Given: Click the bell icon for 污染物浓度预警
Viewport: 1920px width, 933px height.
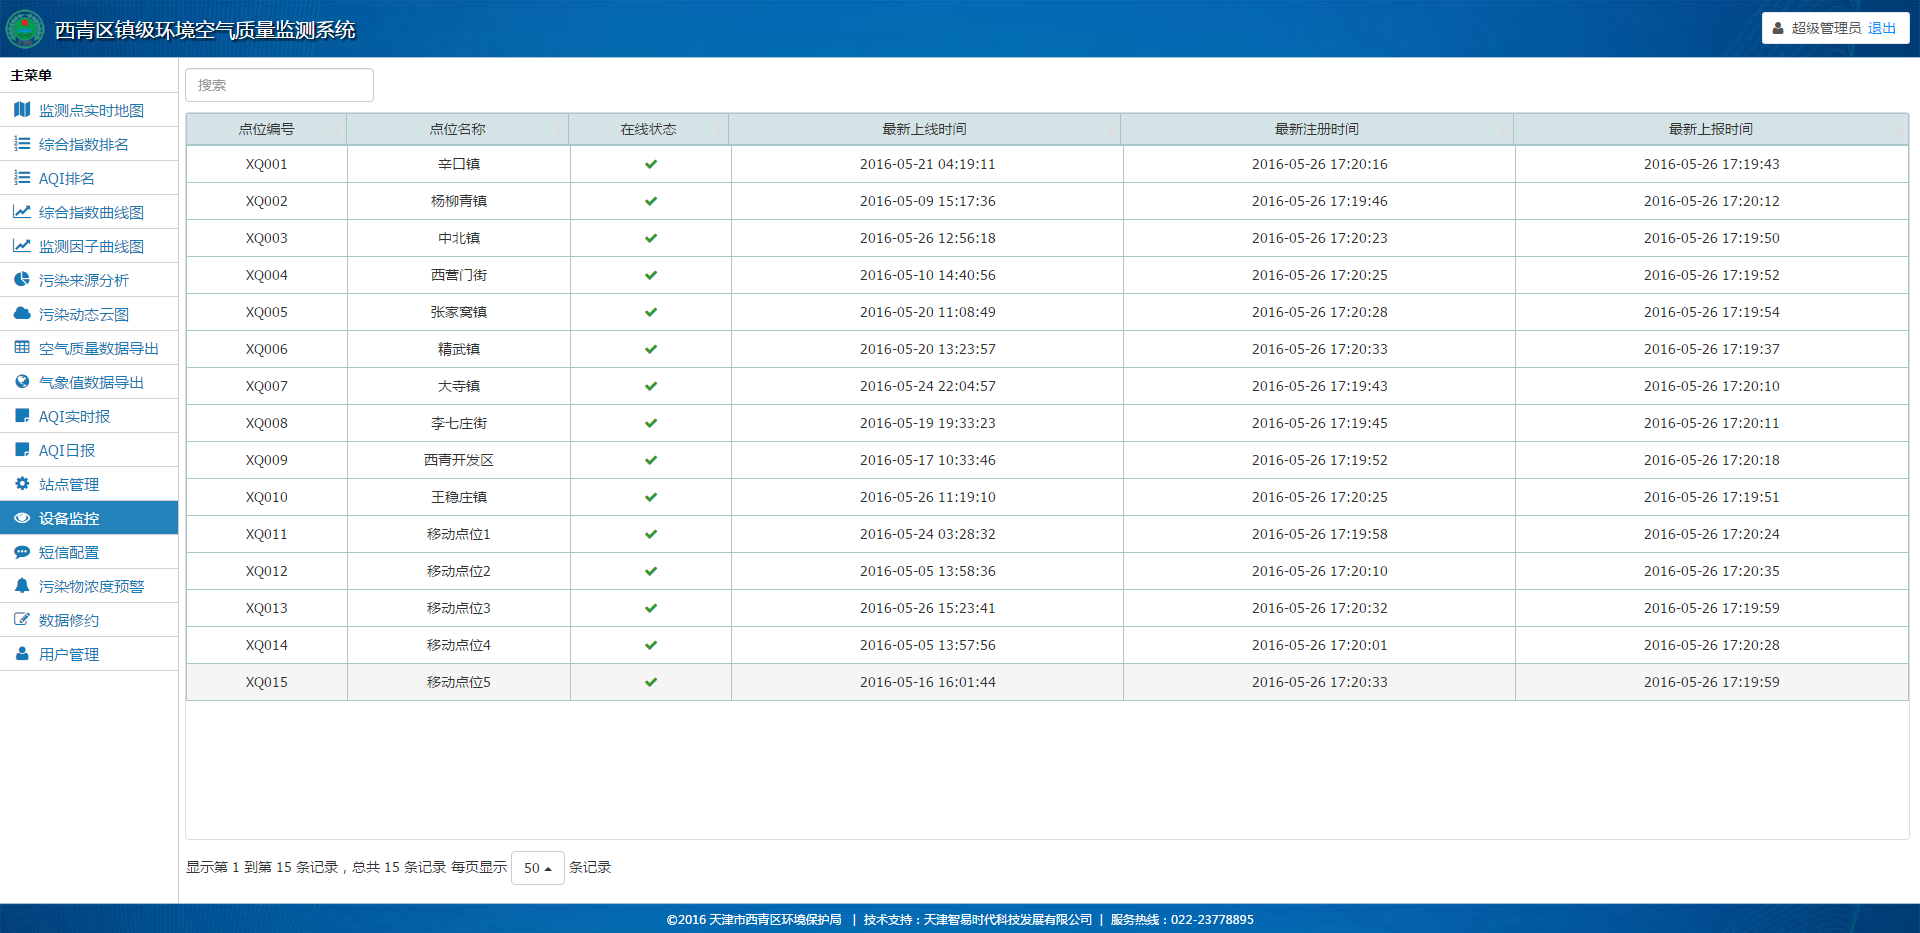Looking at the screenshot, I should click(22, 586).
